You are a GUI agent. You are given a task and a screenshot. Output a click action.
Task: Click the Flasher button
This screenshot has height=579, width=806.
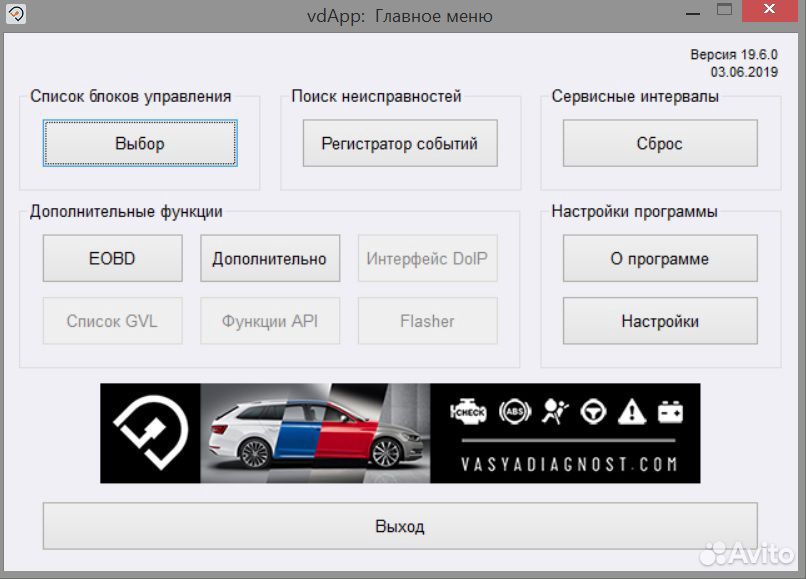(427, 321)
